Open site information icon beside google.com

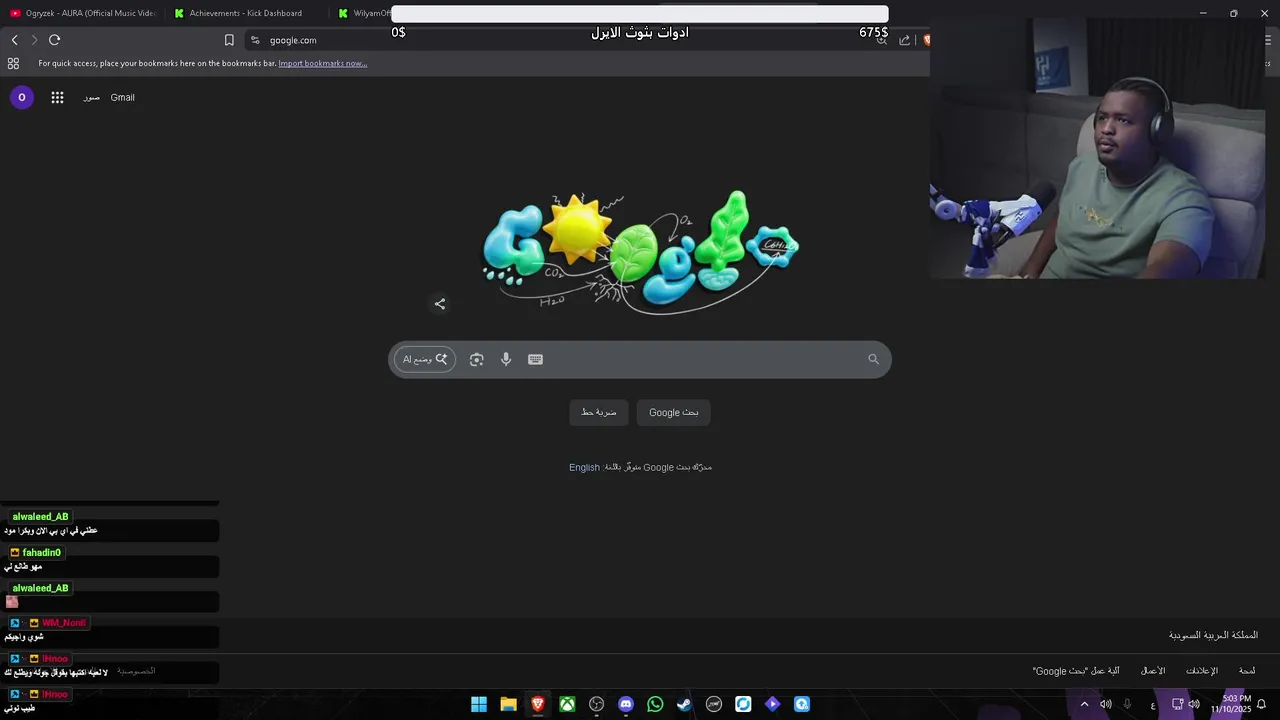pyautogui.click(x=255, y=40)
